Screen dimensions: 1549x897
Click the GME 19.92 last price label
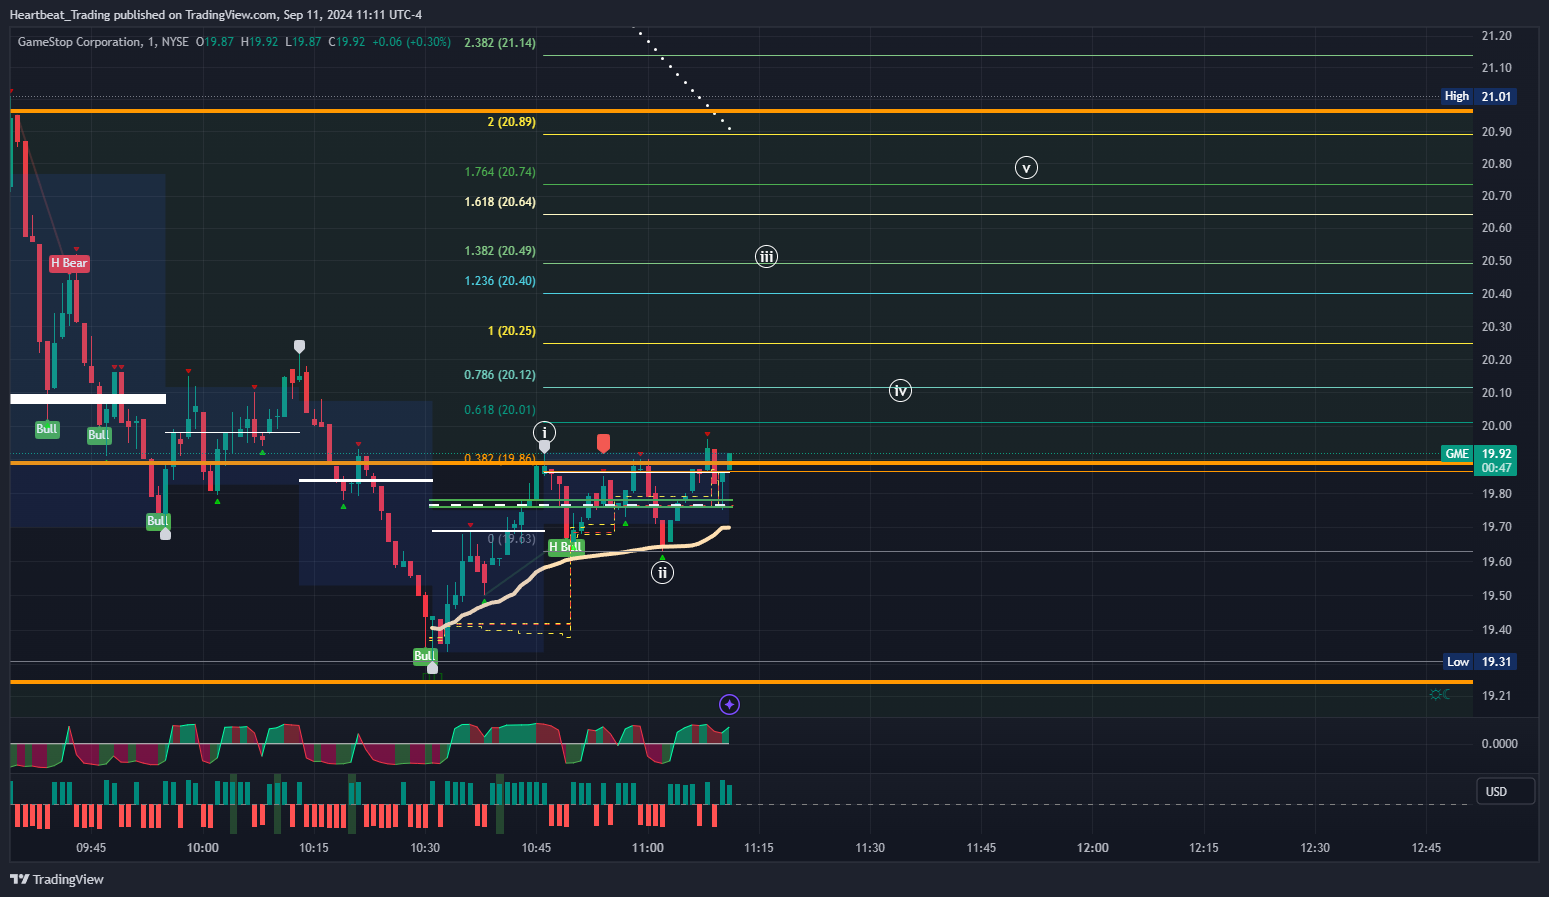[x=1478, y=454]
